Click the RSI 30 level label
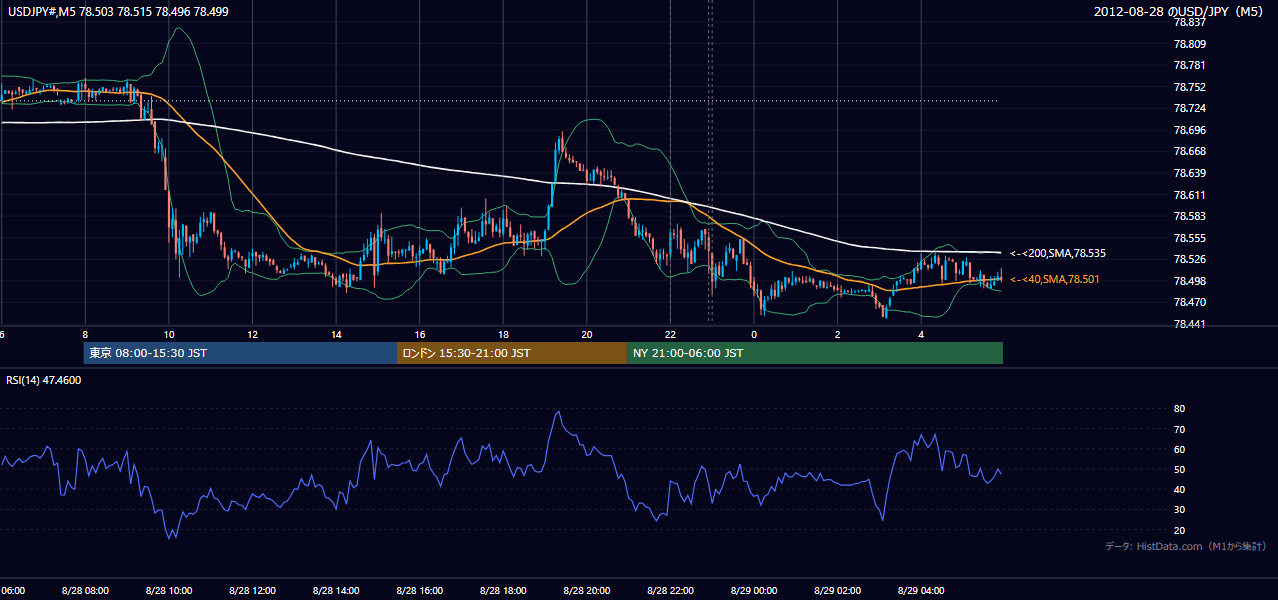 point(1179,510)
